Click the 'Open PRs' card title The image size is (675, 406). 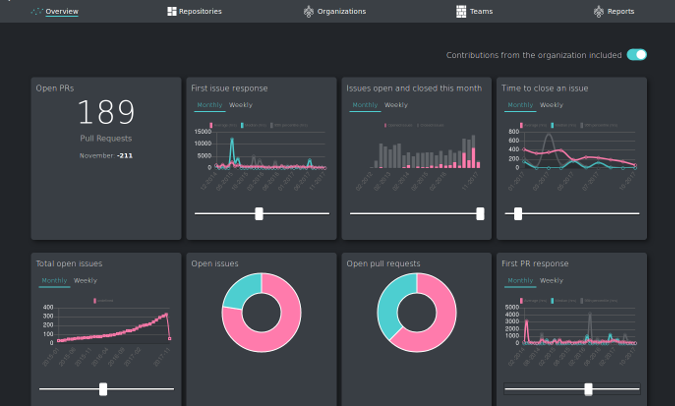point(55,88)
